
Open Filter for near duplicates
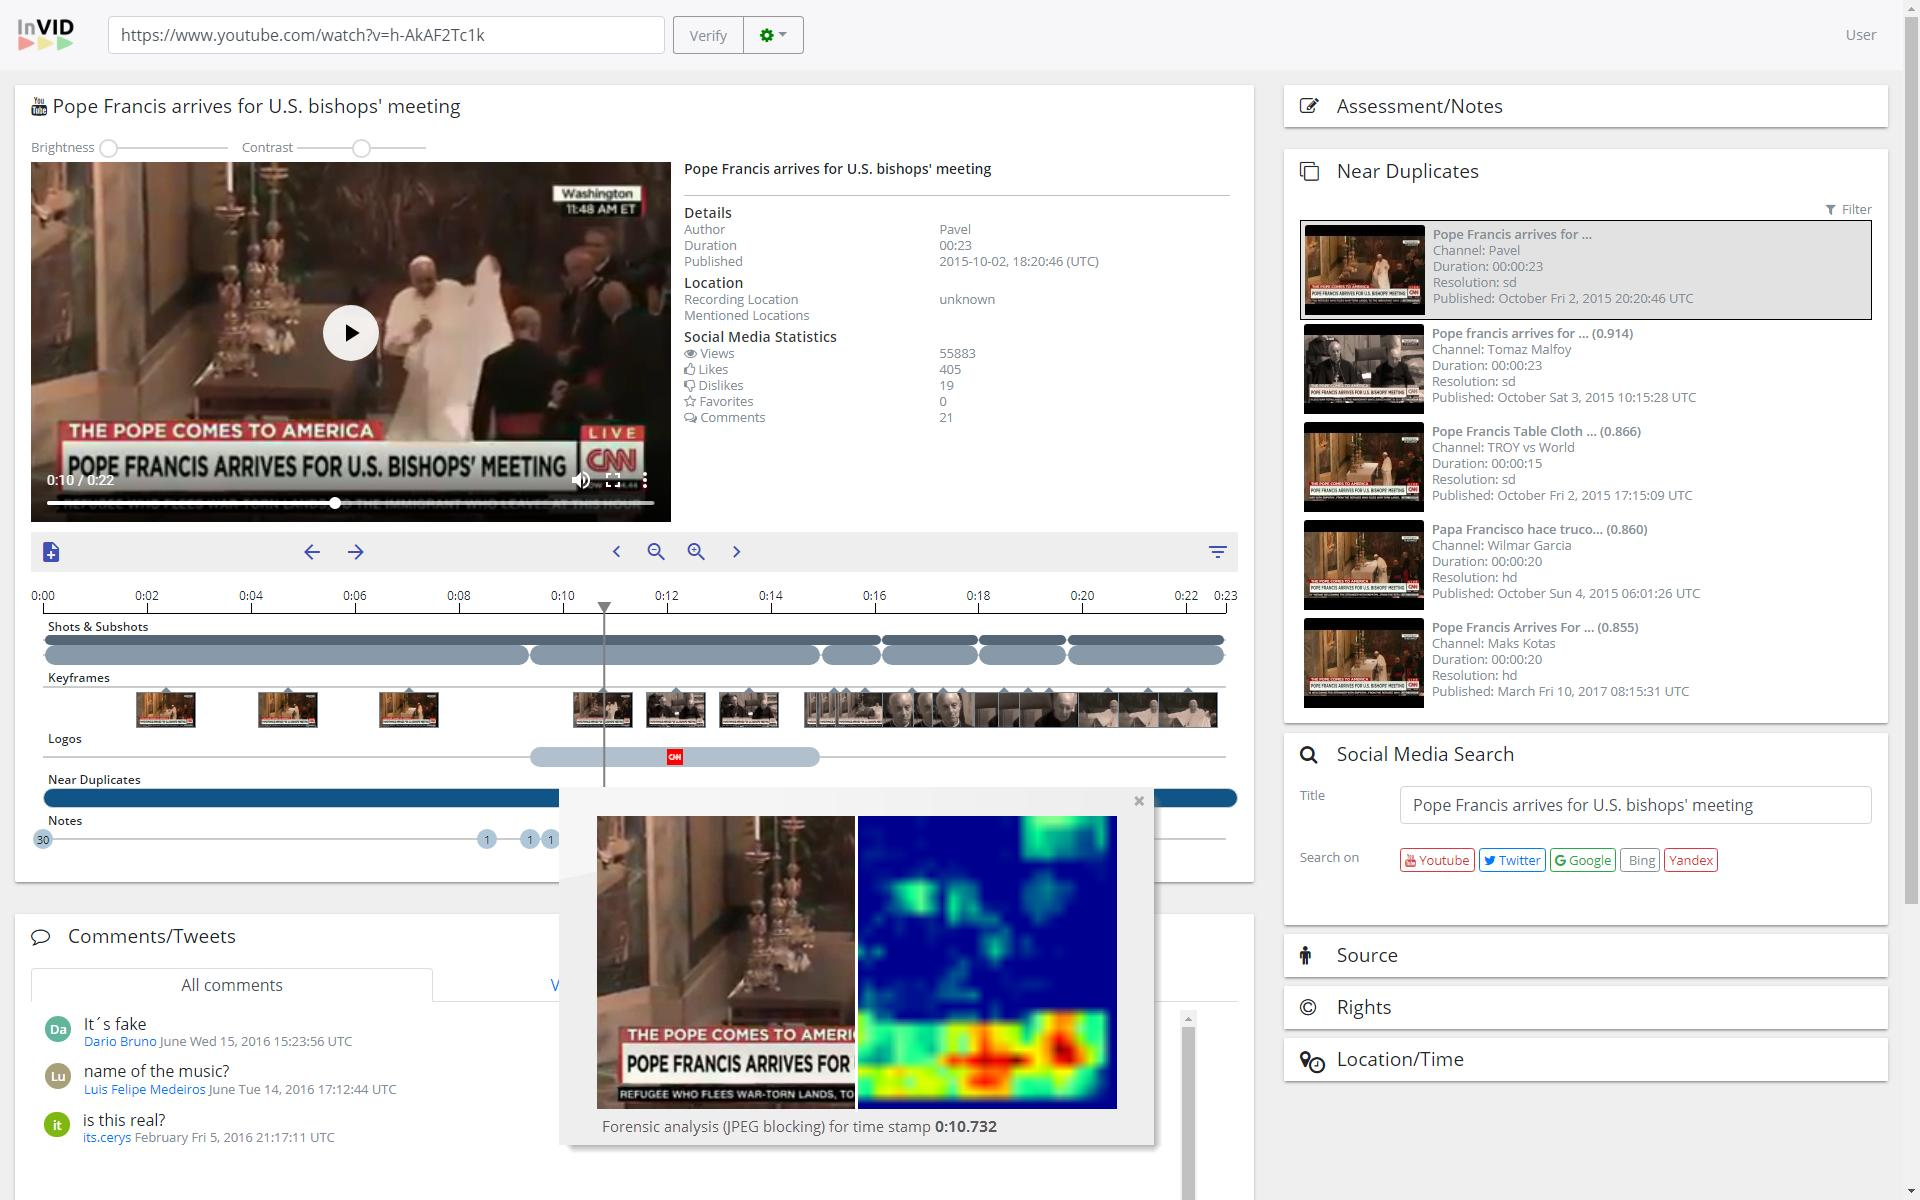click(1848, 209)
